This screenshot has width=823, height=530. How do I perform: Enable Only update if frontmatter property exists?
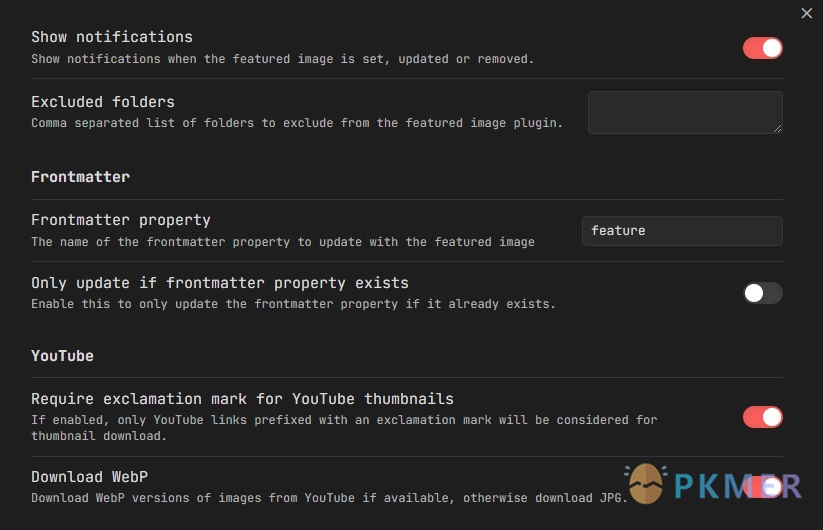pos(763,293)
